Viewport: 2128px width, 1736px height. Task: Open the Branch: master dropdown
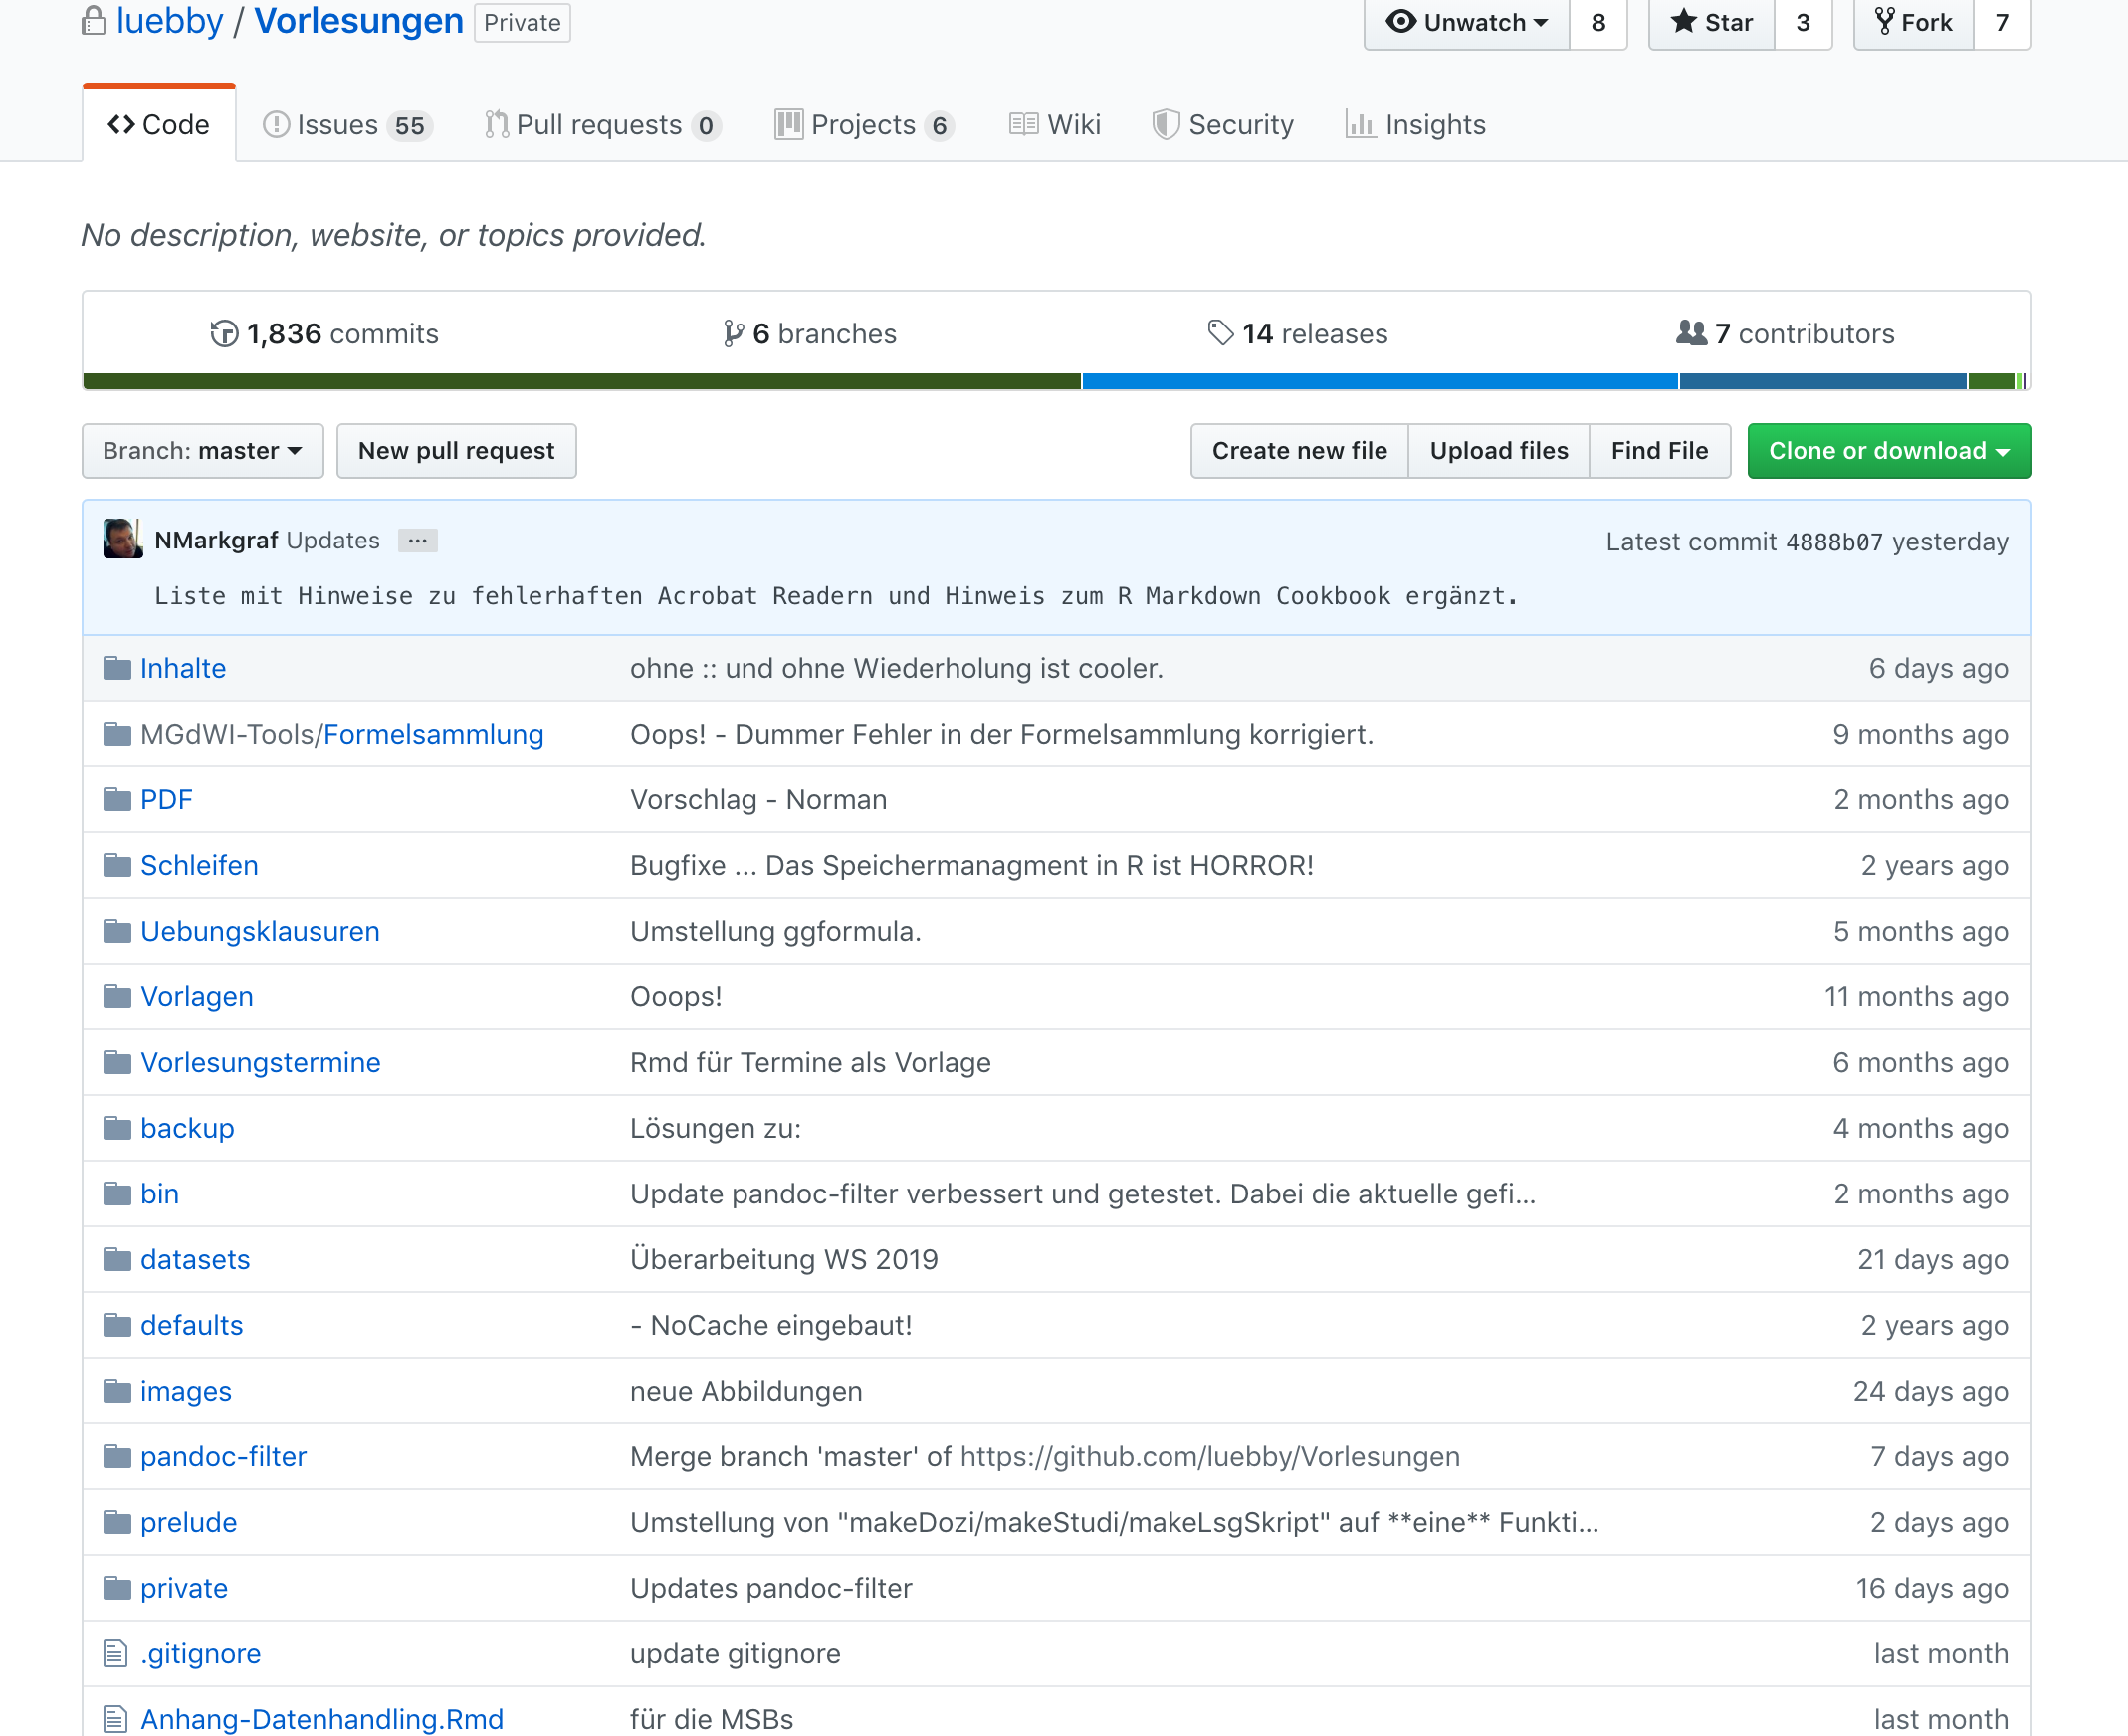[x=203, y=451]
